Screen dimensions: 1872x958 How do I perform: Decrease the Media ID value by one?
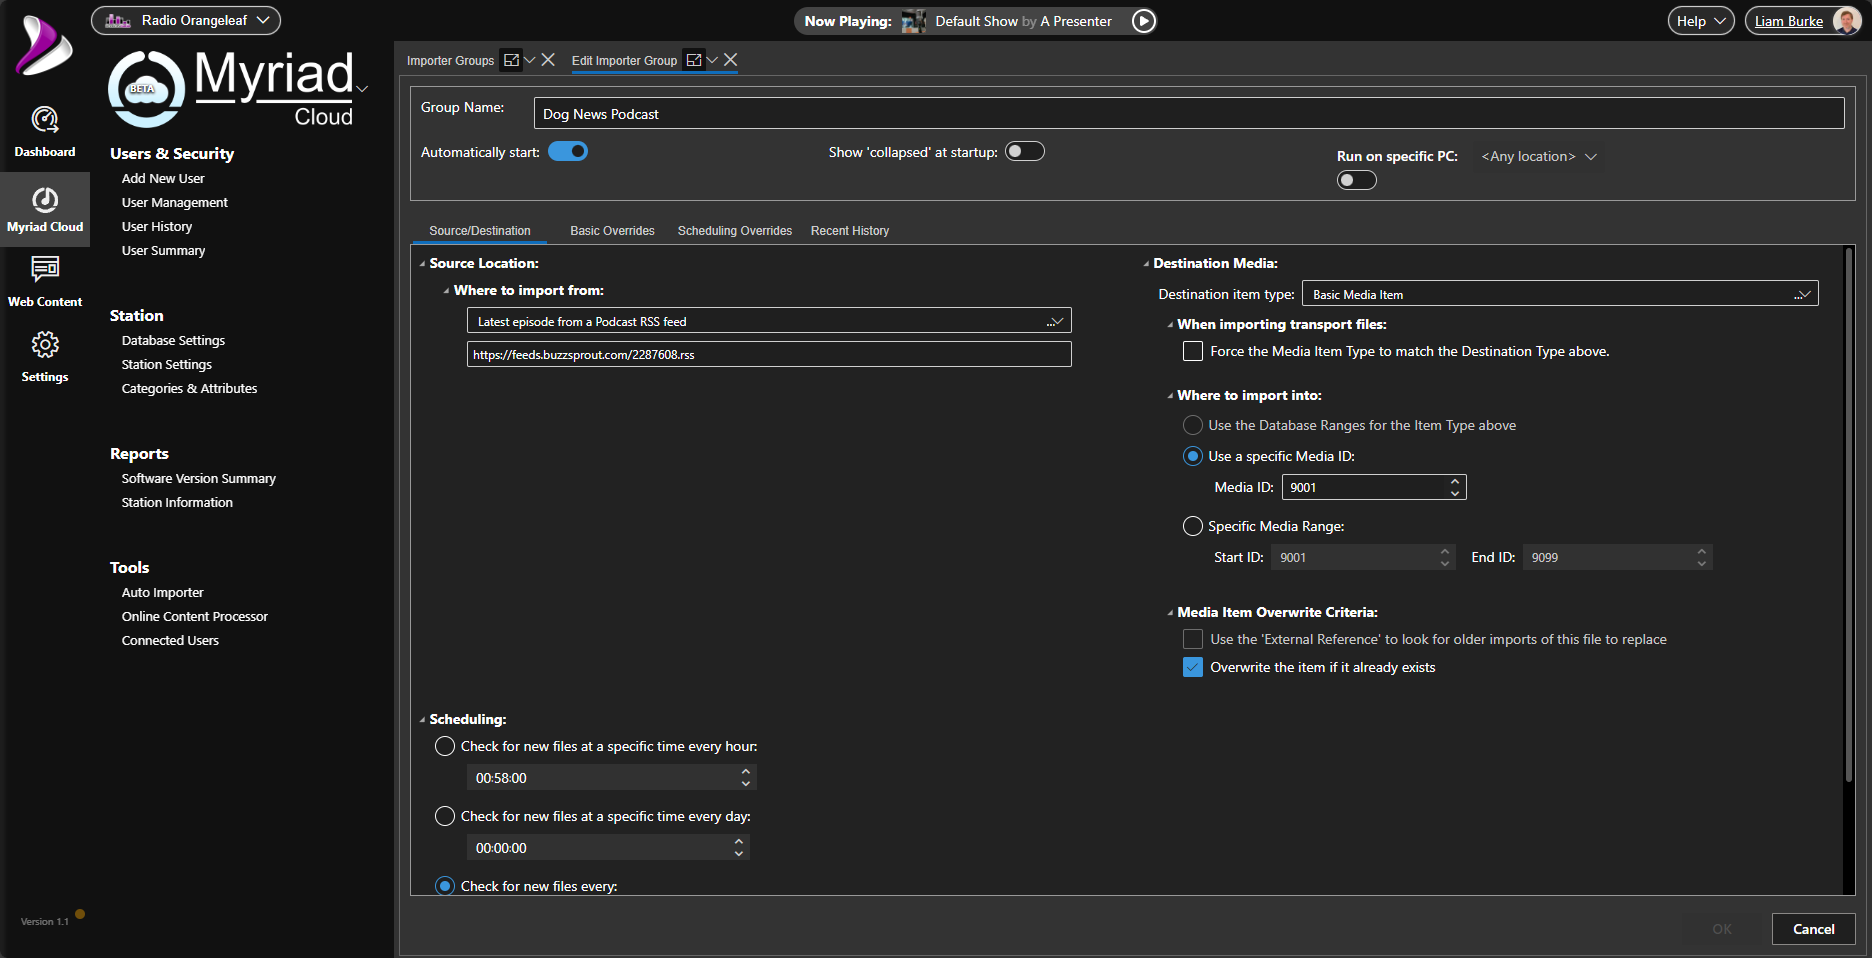pyautogui.click(x=1455, y=493)
